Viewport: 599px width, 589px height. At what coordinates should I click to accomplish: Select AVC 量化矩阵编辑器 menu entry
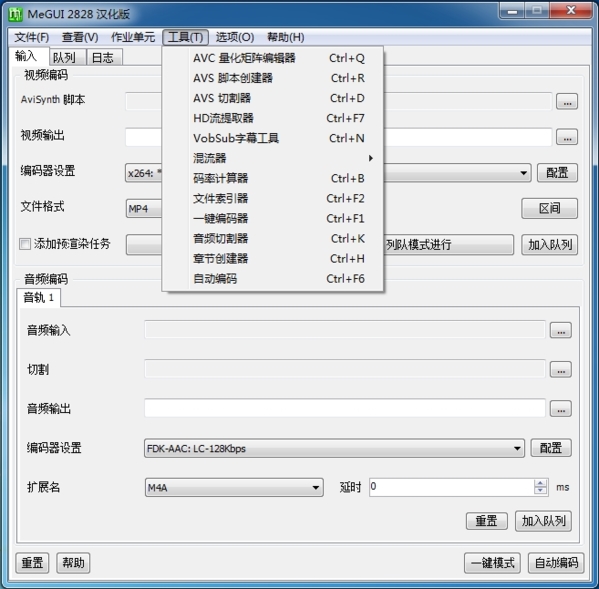pos(272,58)
